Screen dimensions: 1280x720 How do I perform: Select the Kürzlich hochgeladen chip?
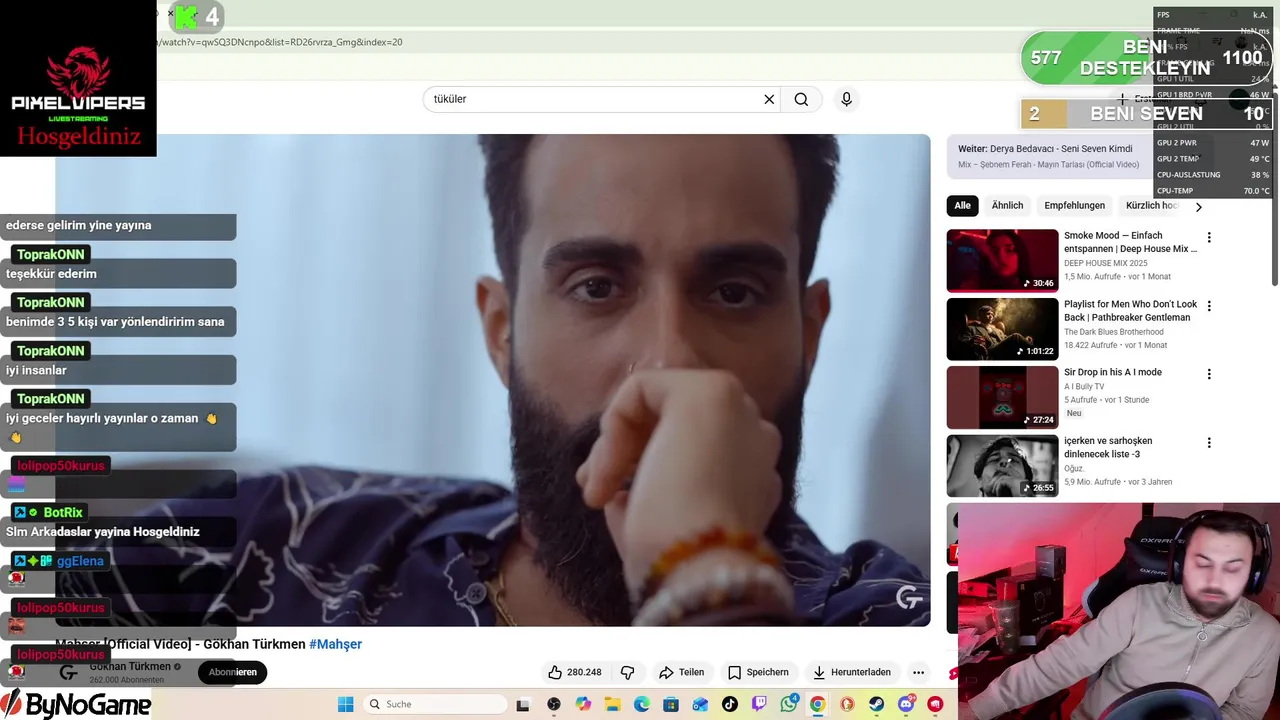click(1151, 205)
